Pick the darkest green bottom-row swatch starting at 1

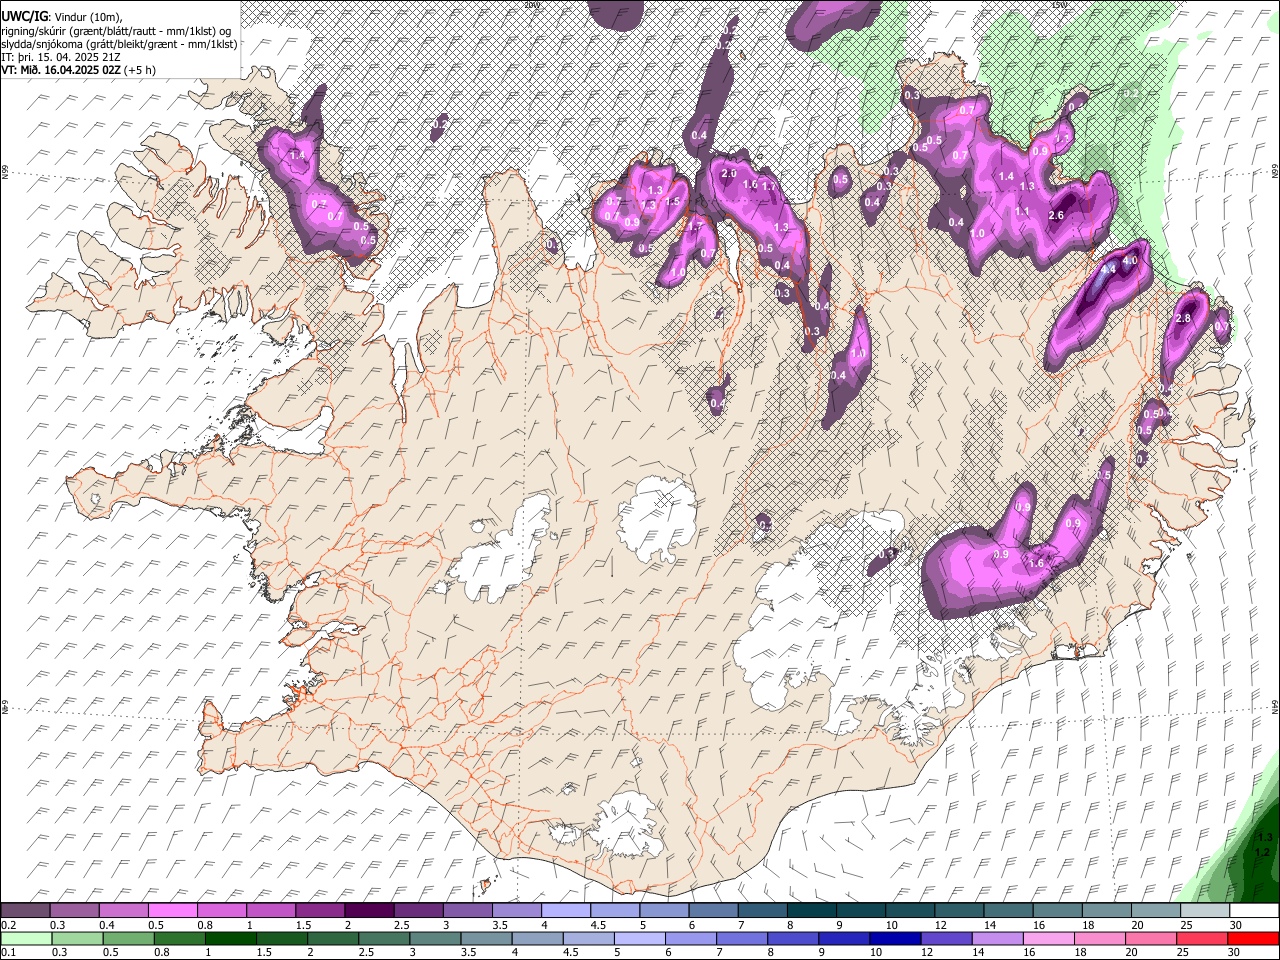[230, 938]
